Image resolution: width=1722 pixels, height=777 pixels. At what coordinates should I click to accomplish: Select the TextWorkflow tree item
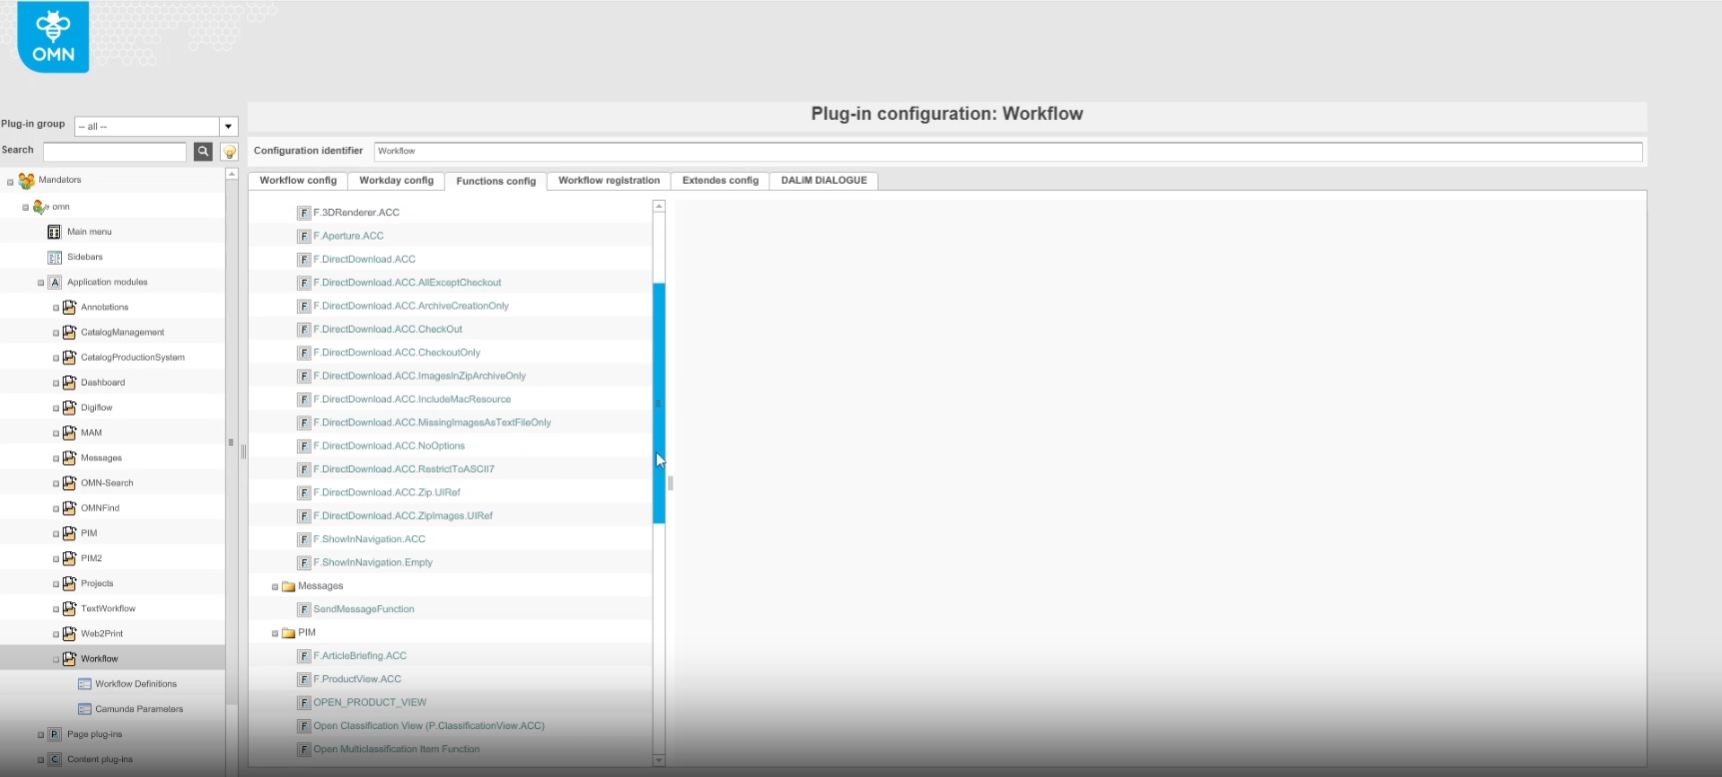(x=108, y=608)
